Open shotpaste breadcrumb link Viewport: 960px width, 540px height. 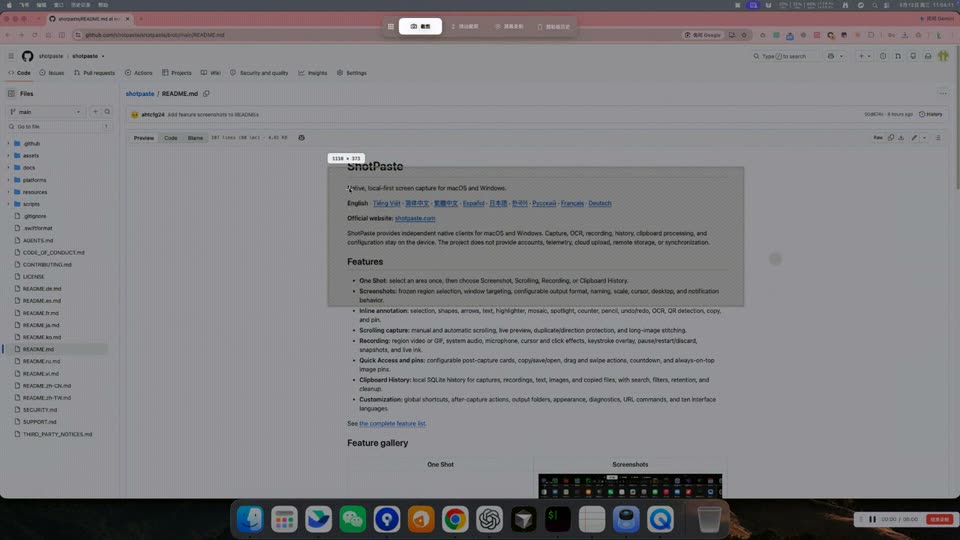(x=140, y=94)
